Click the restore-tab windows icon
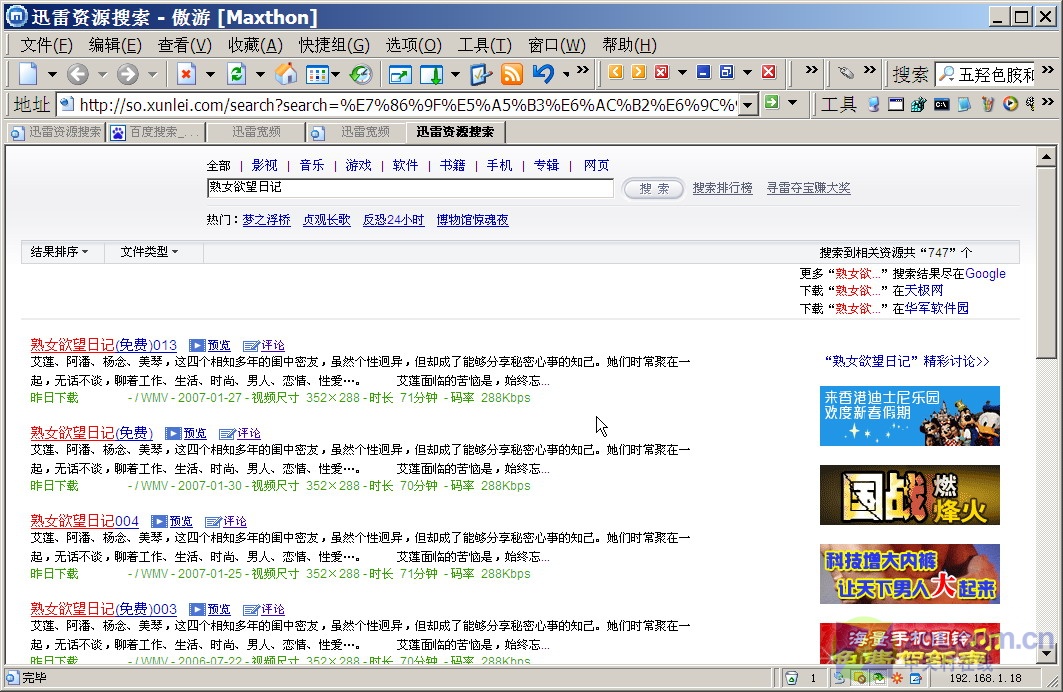Image resolution: width=1063 pixels, height=692 pixels. (x=727, y=72)
